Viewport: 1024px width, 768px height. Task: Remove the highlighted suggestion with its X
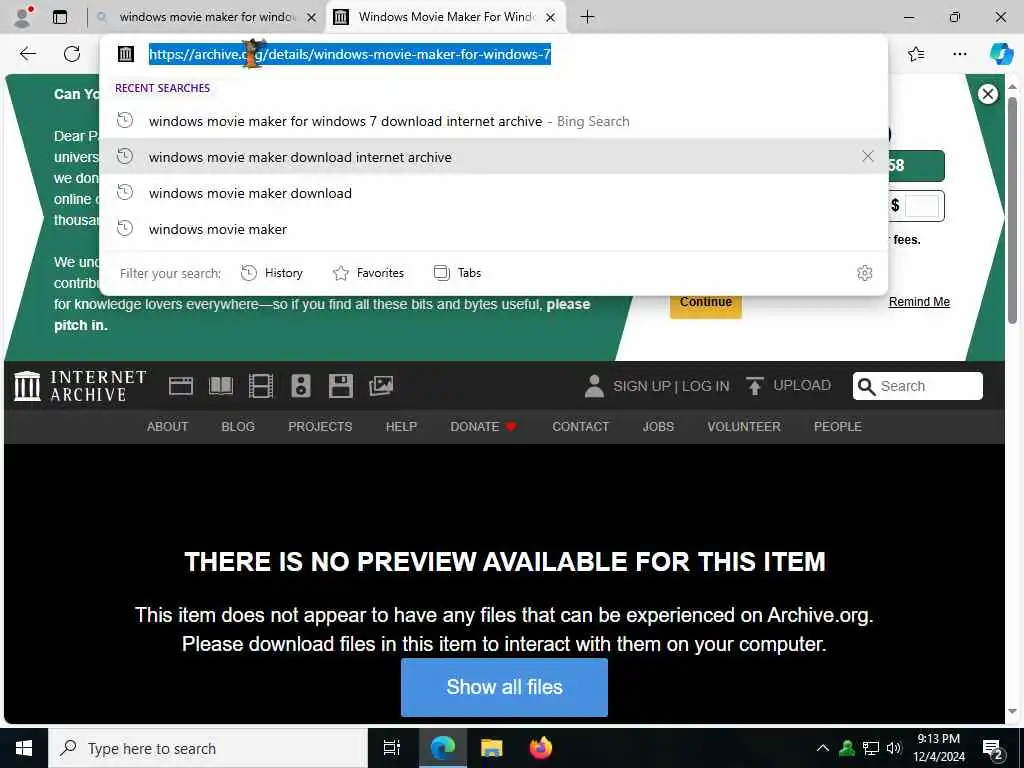coord(867,156)
